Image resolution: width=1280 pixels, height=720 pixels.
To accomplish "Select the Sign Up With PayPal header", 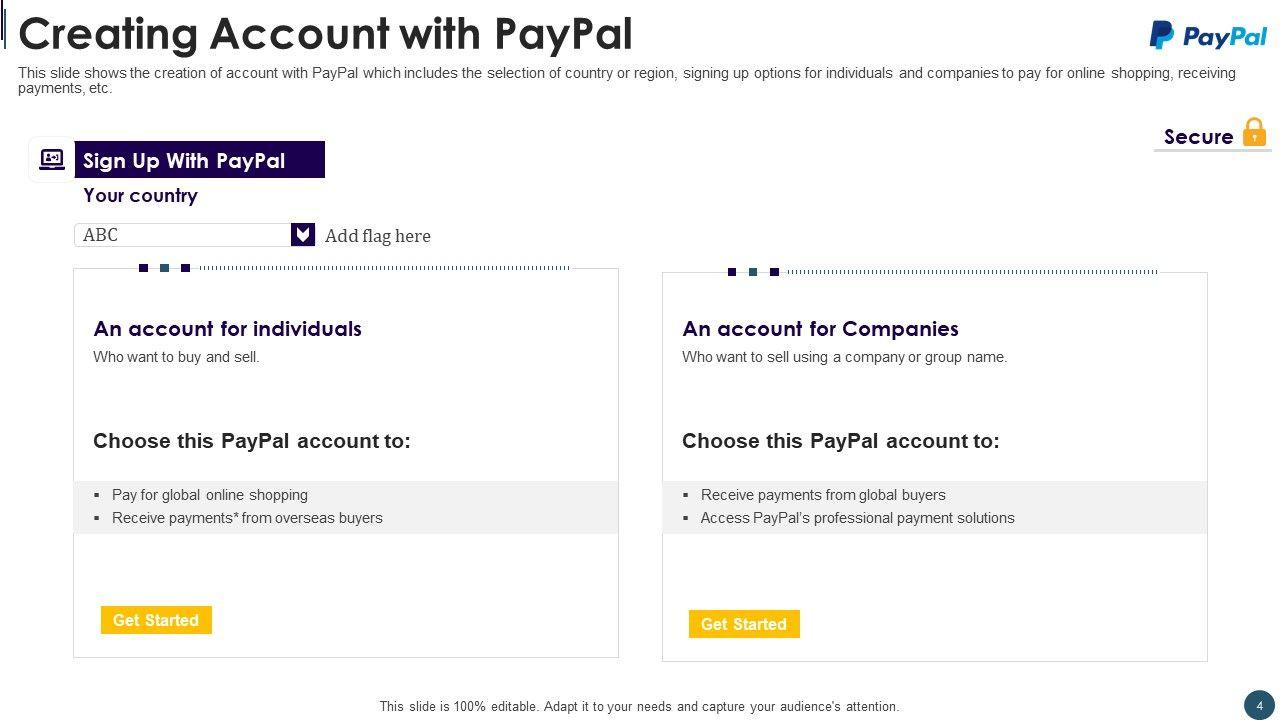I will tap(199, 160).
